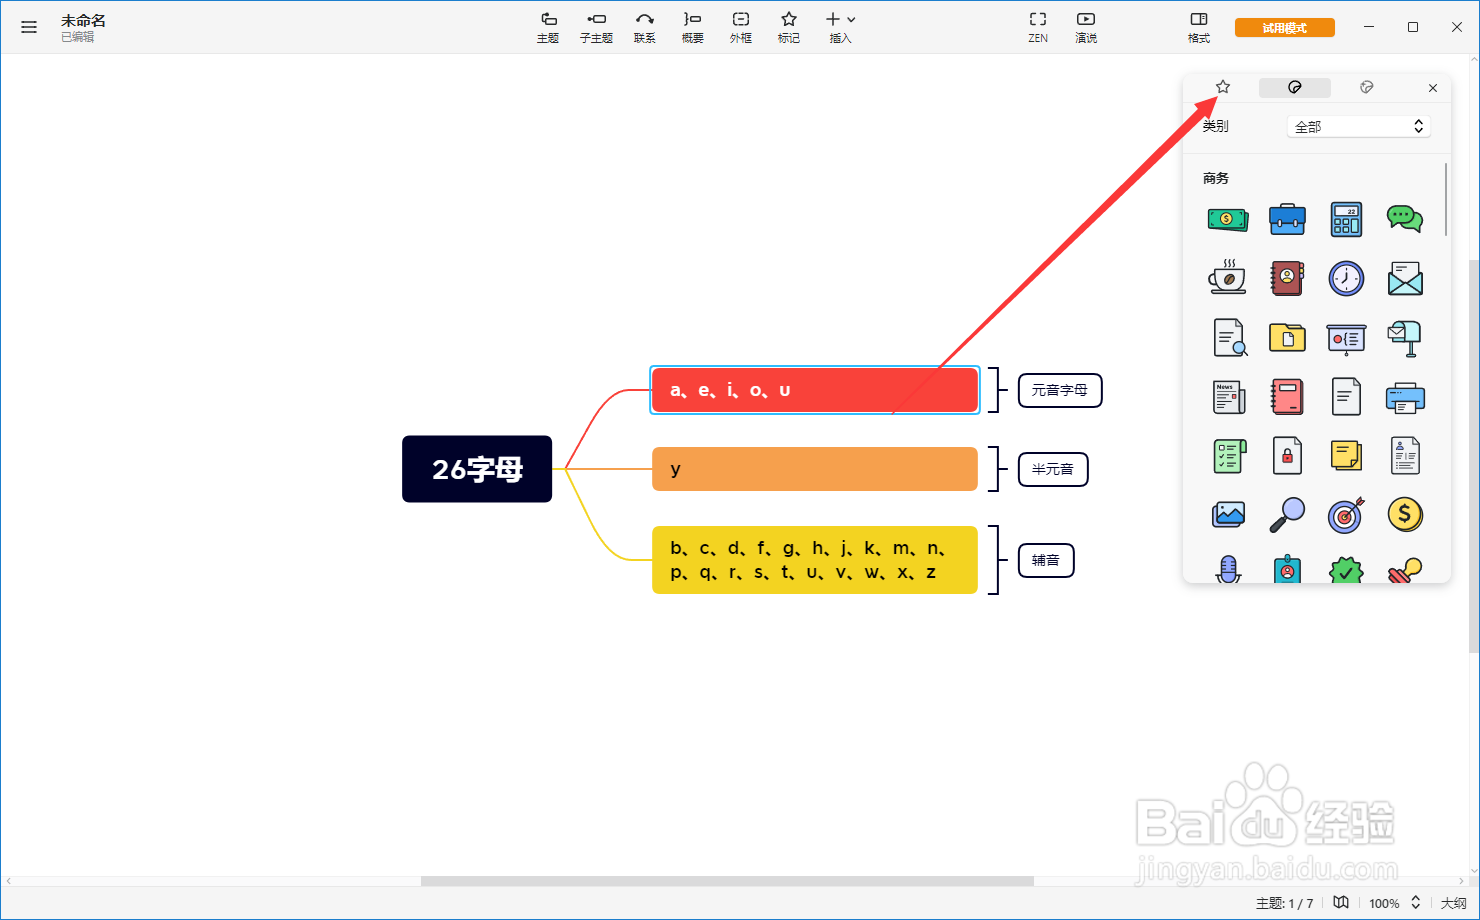1480x920 pixels.
Task: Select the 半元音 summary topic
Action: [x=1053, y=469]
